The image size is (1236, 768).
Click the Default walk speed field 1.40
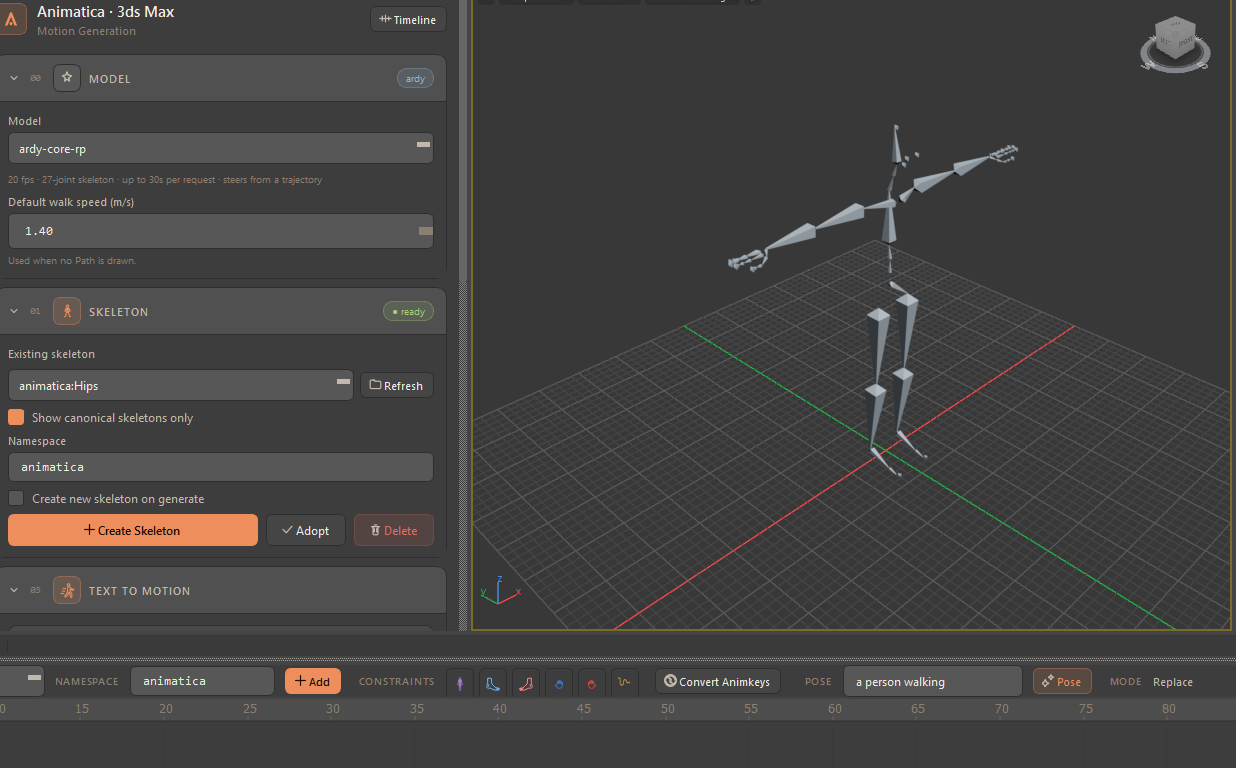coord(221,230)
